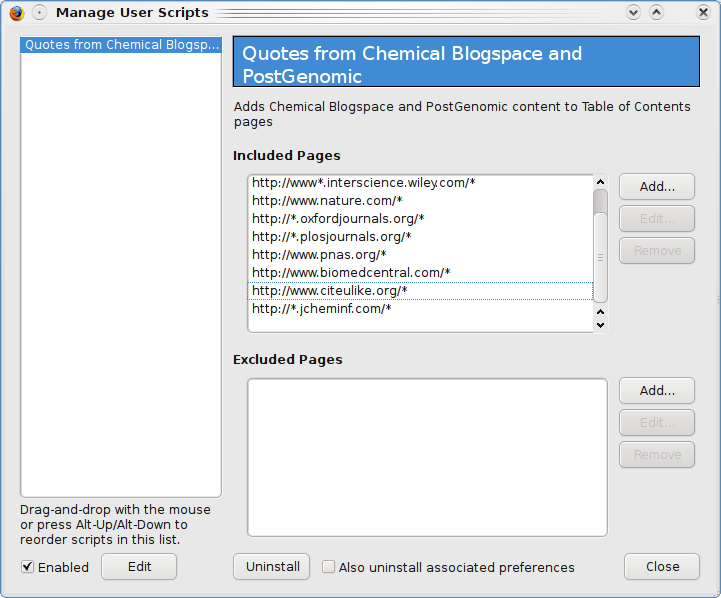Choose the http://*.jcheminf.com/* included page
This screenshot has width=721, height=598.
pyautogui.click(x=321, y=309)
